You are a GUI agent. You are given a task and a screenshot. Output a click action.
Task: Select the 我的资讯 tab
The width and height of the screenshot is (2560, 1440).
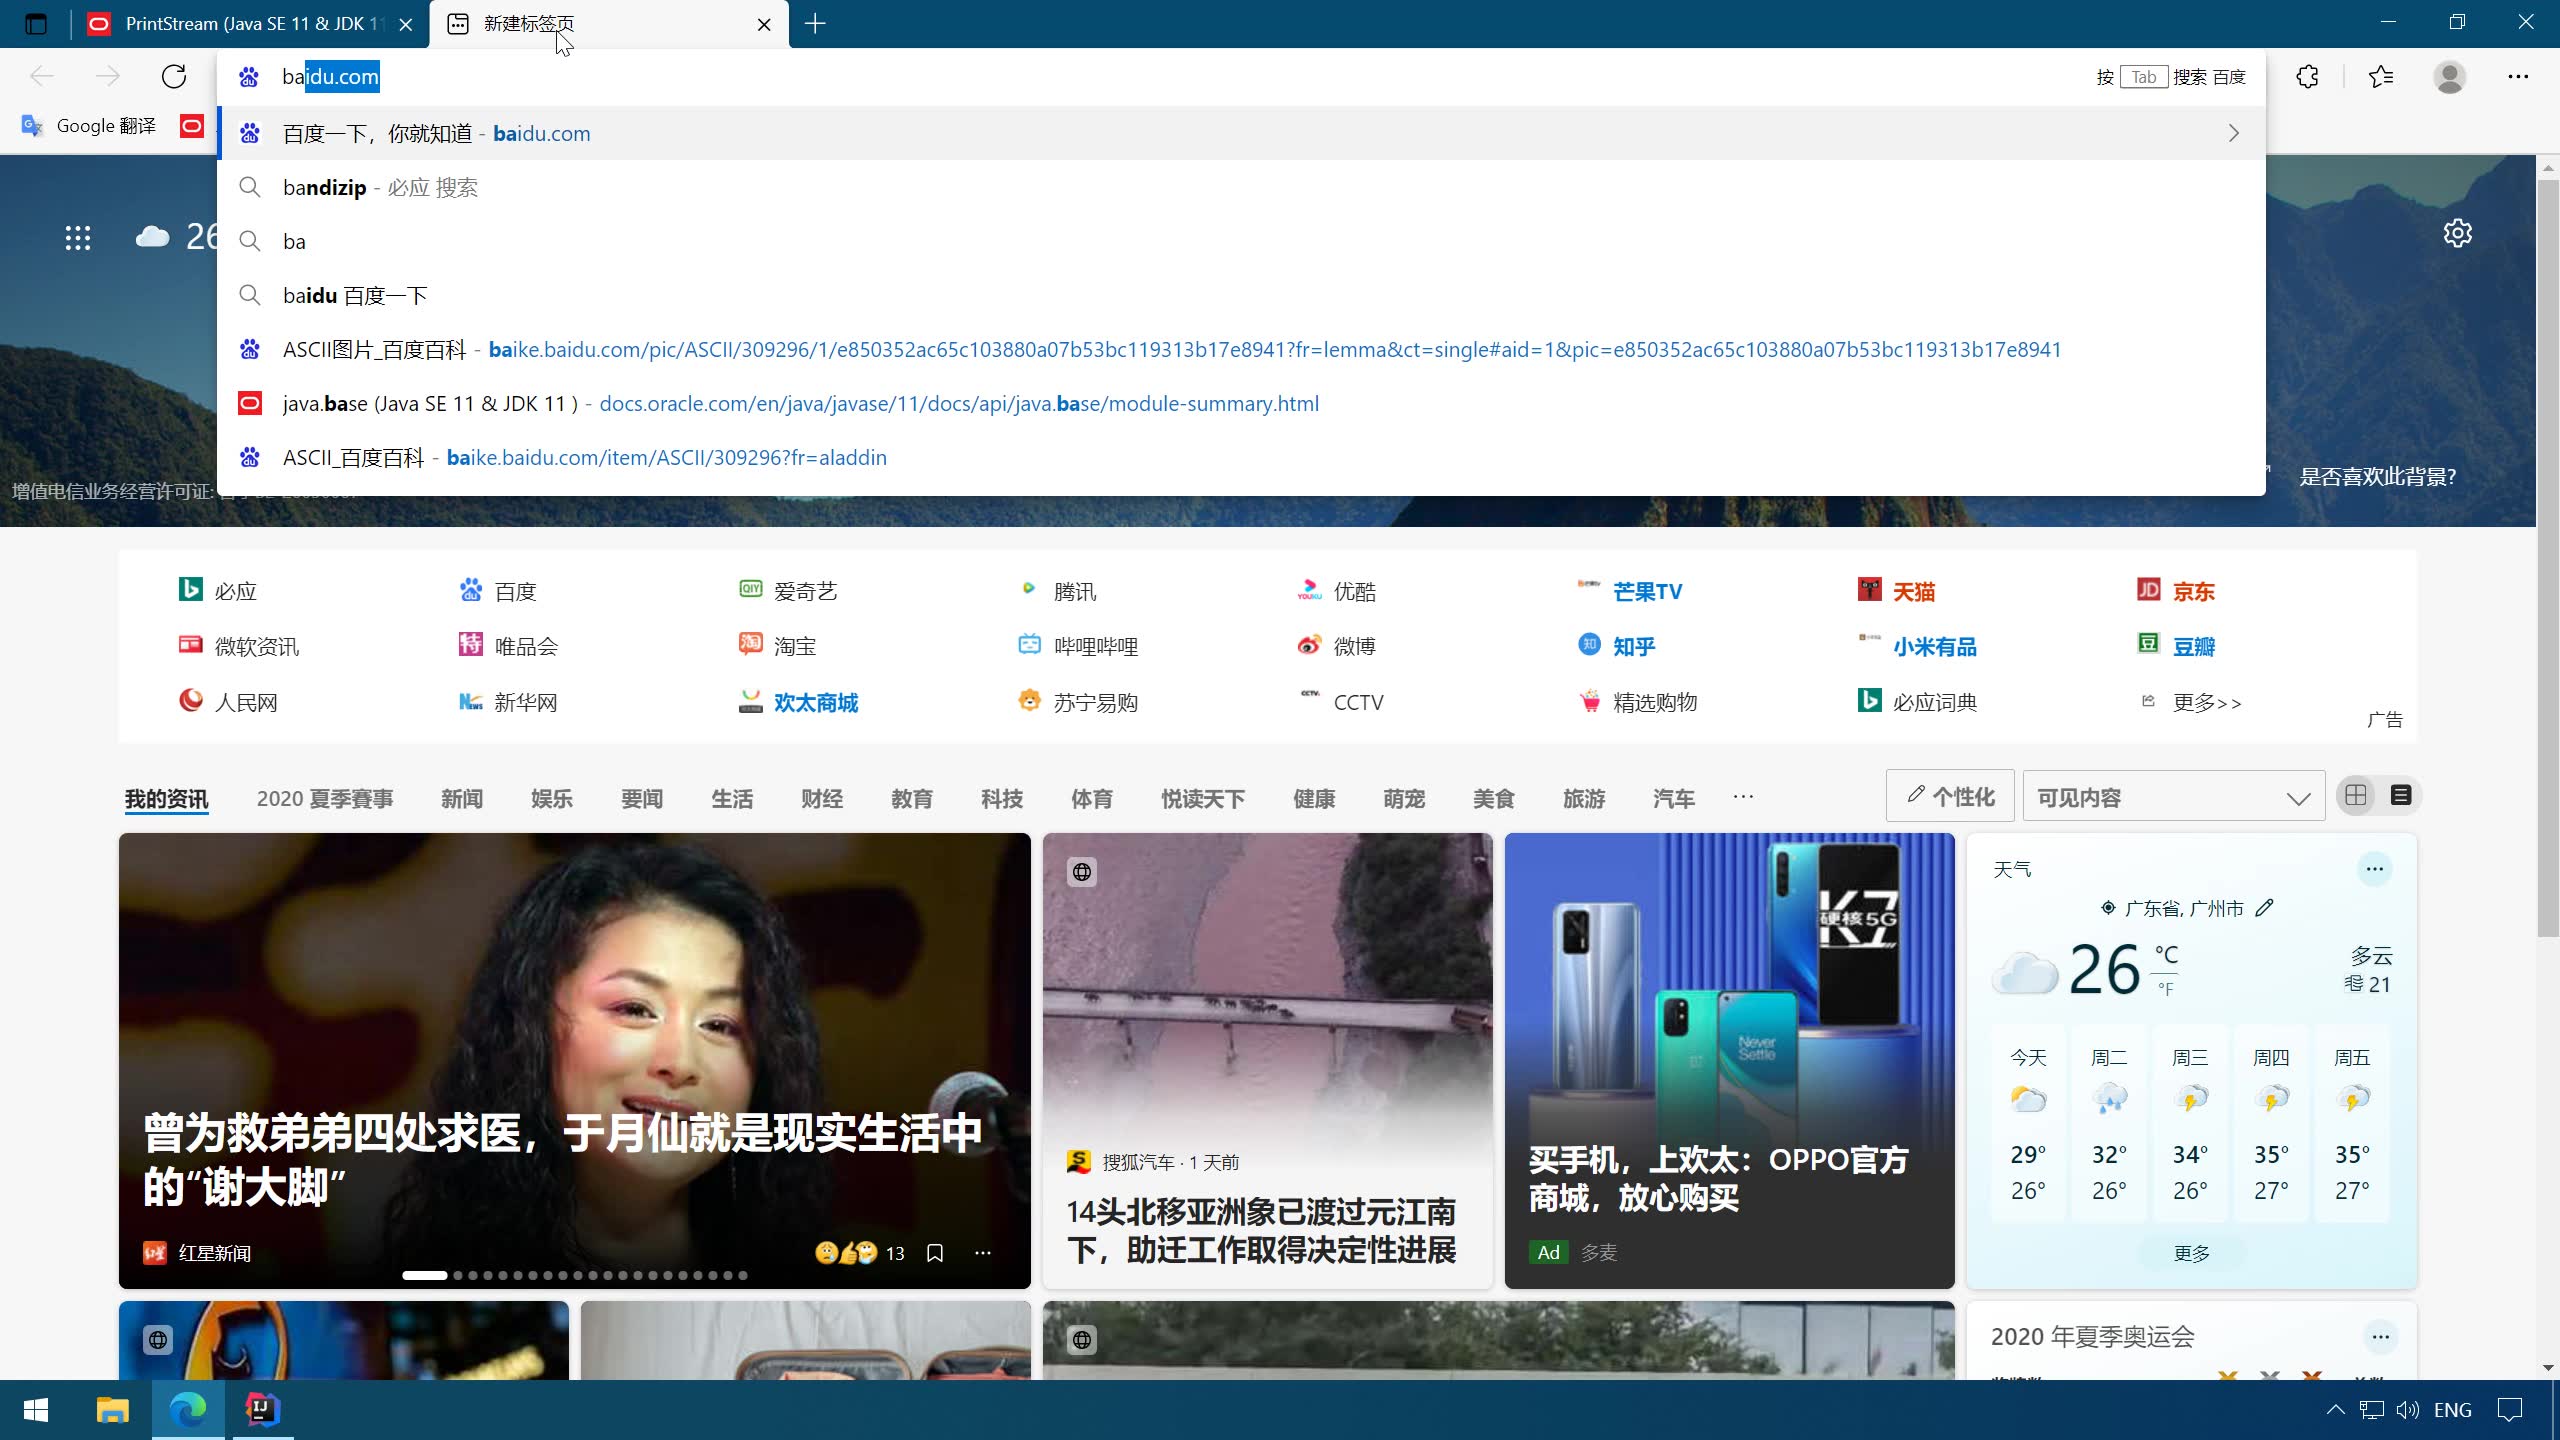166,798
